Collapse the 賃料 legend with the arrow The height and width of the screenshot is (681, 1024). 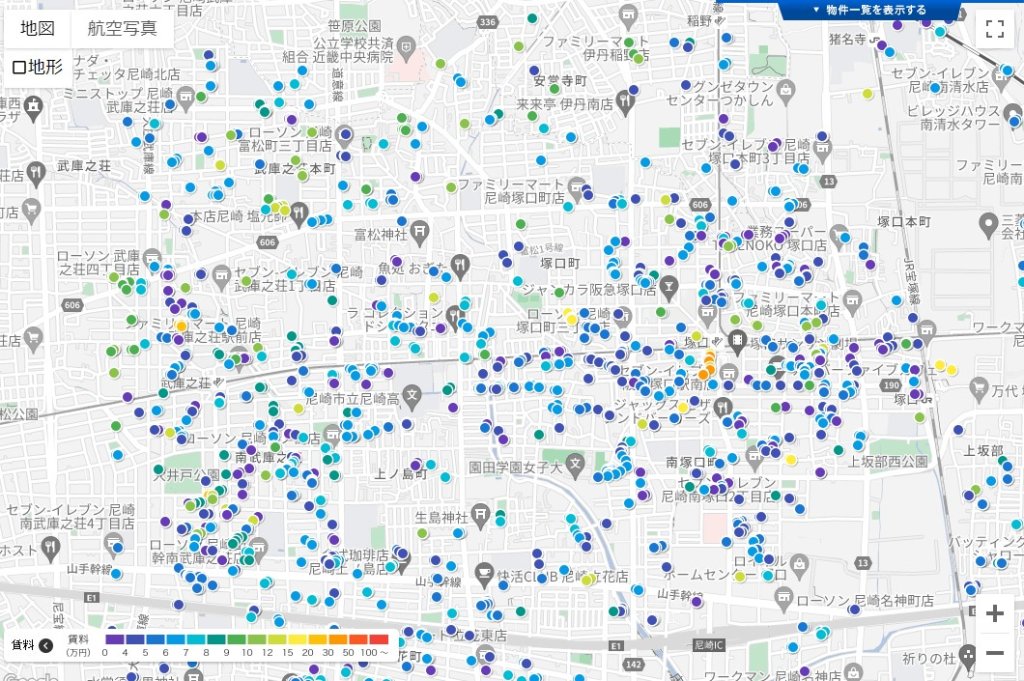pos(45,645)
